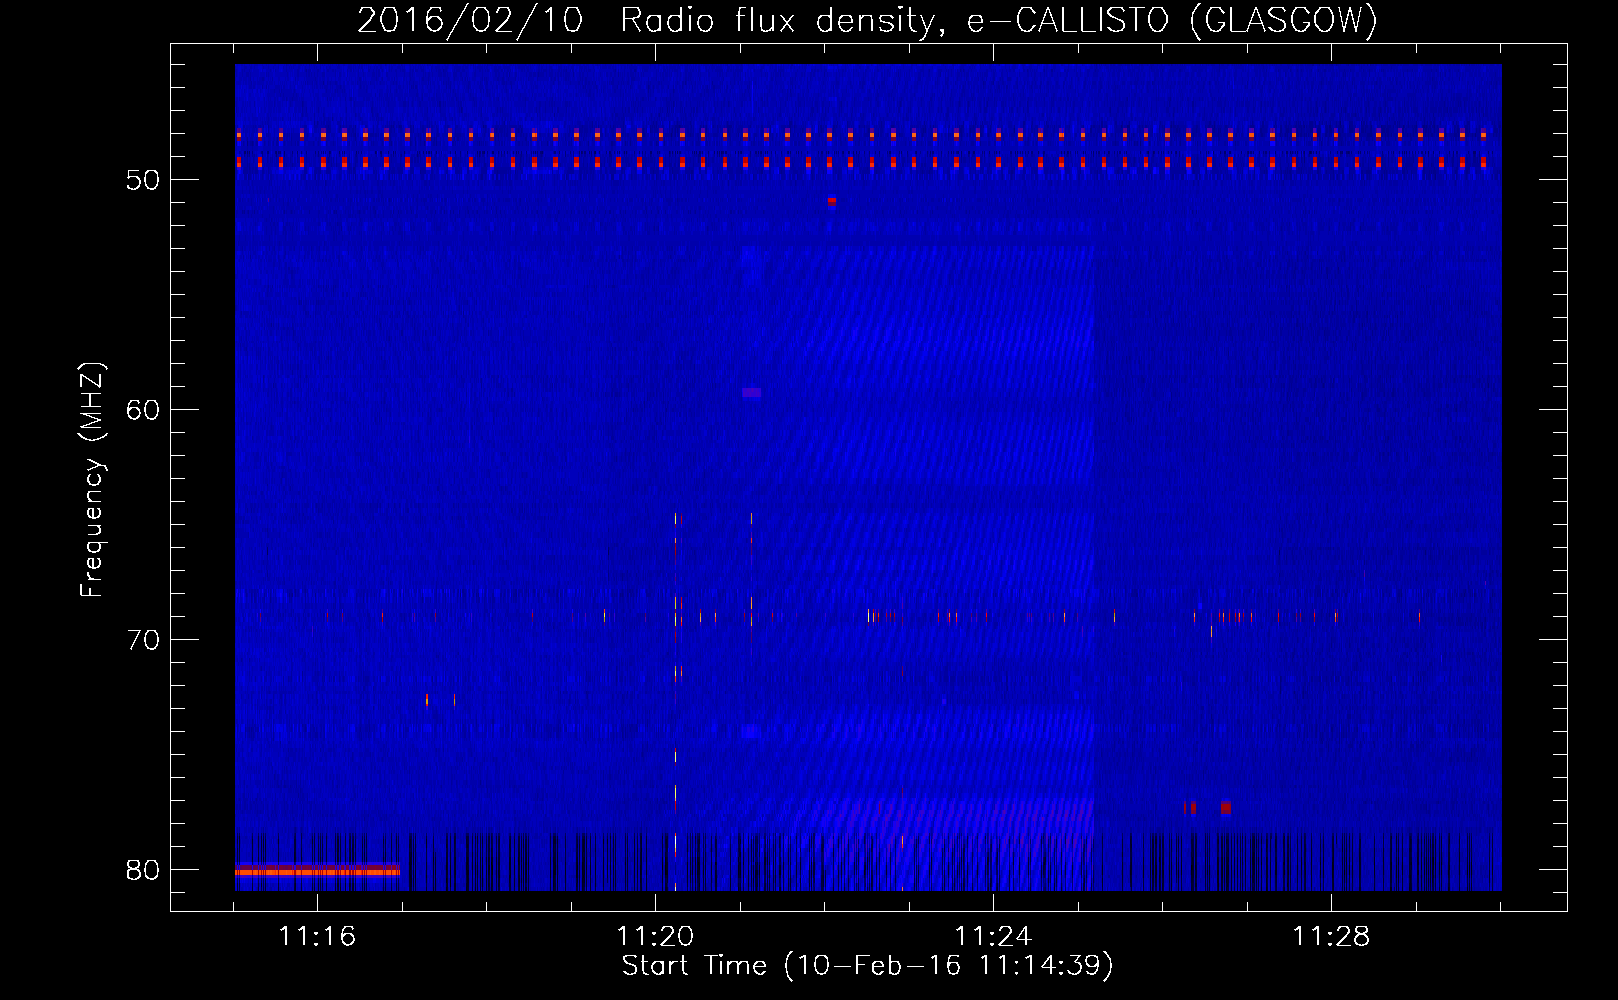Click the 11:20 time axis label
This screenshot has height=1000, width=1618.
point(655,937)
